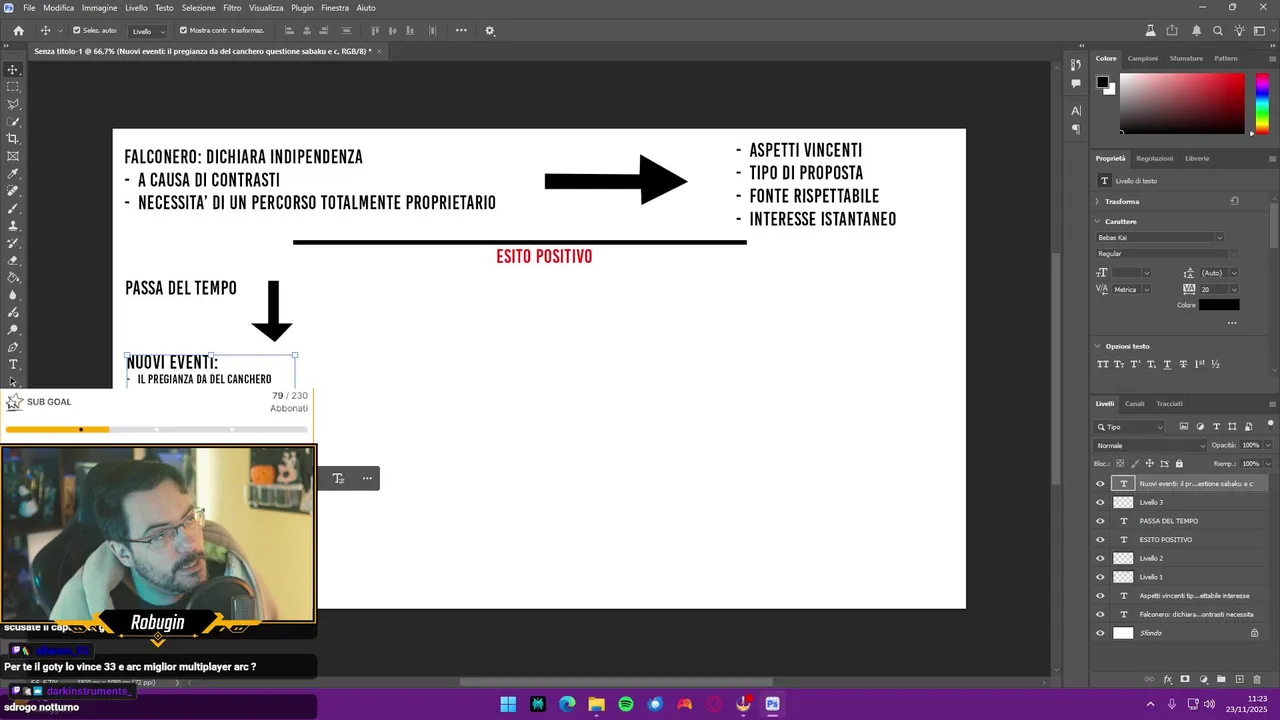Image resolution: width=1280 pixels, height=720 pixels.
Task: Select the Clone Stamp tool
Action: click(13, 226)
